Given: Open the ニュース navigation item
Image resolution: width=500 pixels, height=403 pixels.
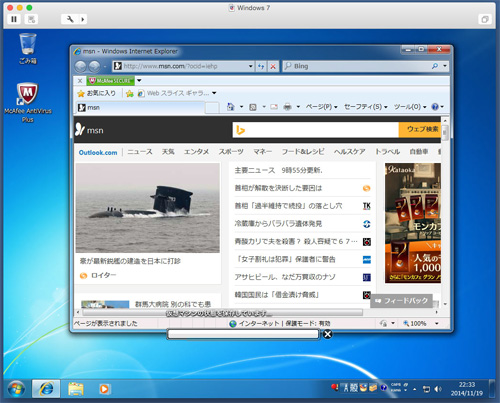Looking at the screenshot, I should tap(140, 152).
